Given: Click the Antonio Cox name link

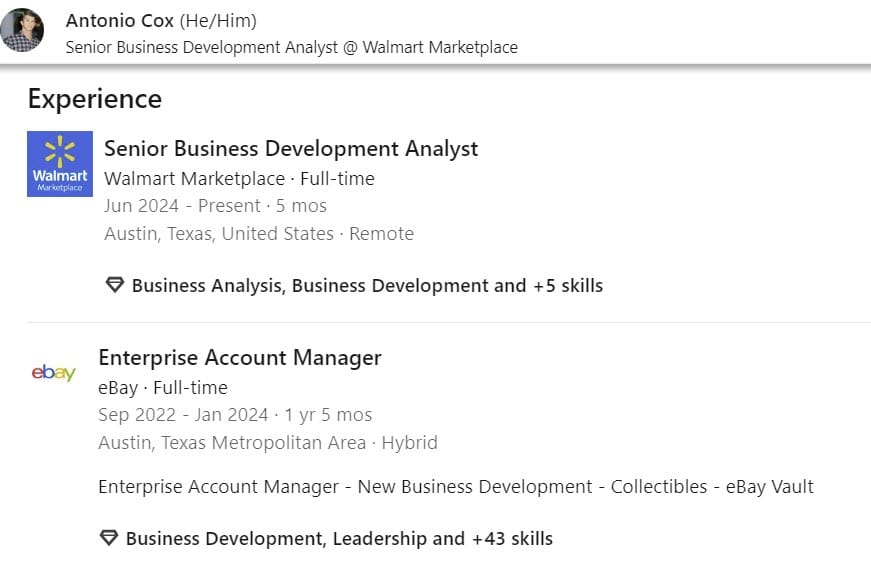Looking at the screenshot, I should pos(119,21).
